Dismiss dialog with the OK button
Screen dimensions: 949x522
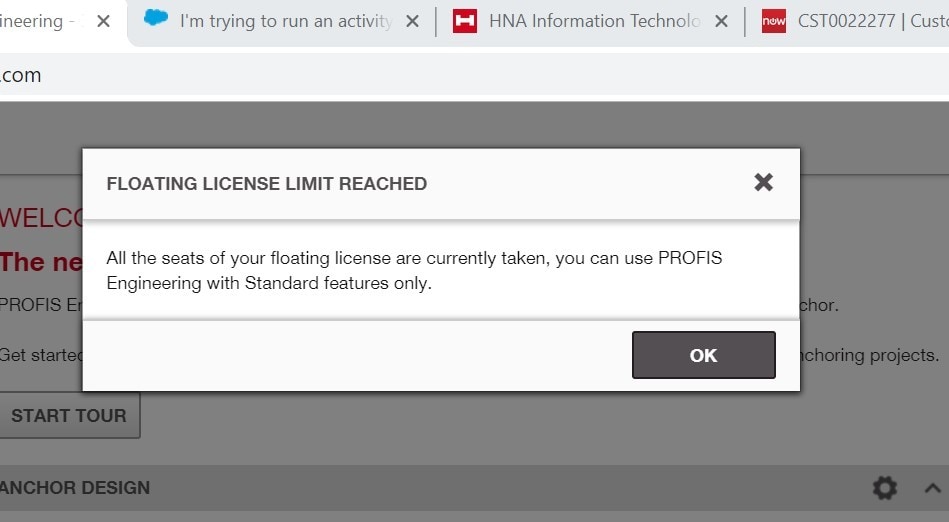click(703, 355)
